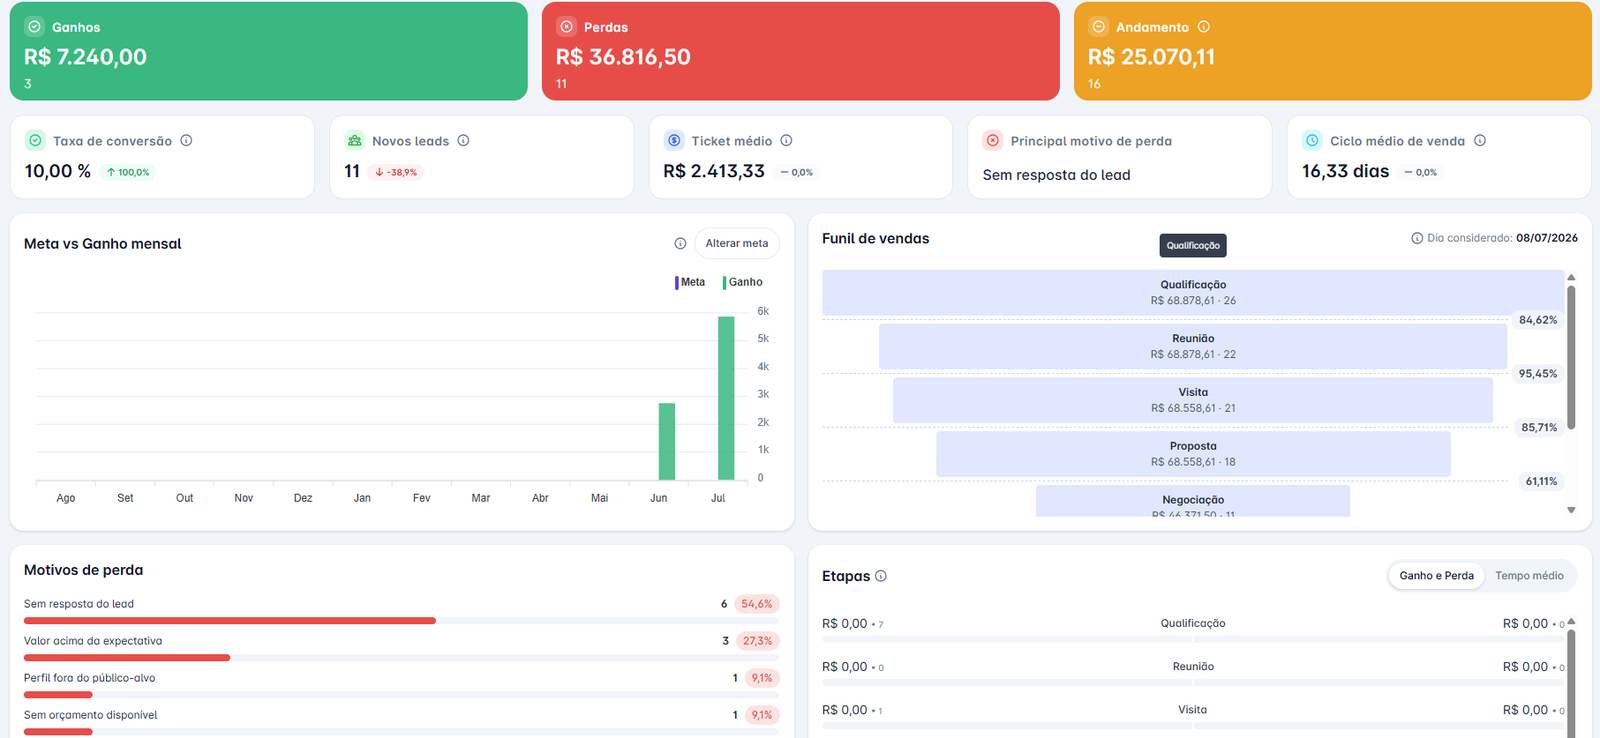
Task: Toggle Meta series in chart legend
Action: point(690,282)
